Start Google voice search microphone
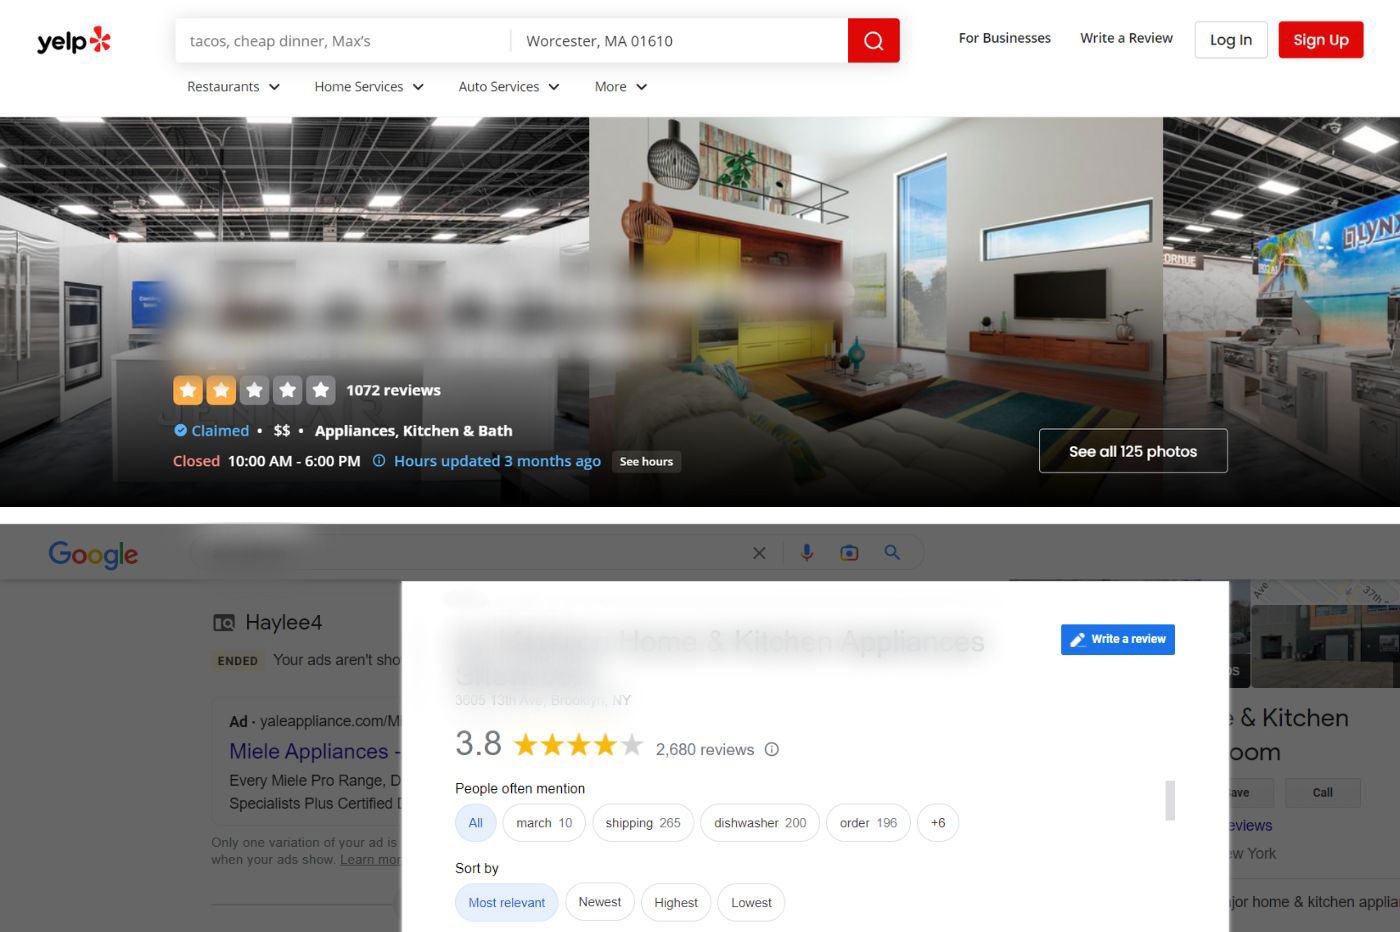Image resolution: width=1400 pixels, height=932 pixels. pyautogui.click(x=806, y=553)
